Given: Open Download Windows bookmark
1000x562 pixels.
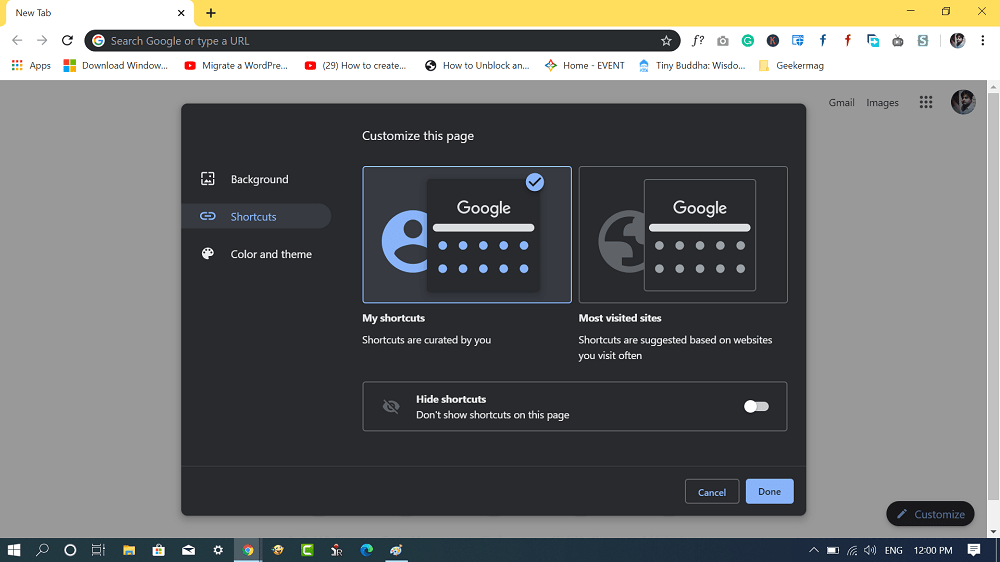Looking at the screenshot, I should tap(116, 65).
